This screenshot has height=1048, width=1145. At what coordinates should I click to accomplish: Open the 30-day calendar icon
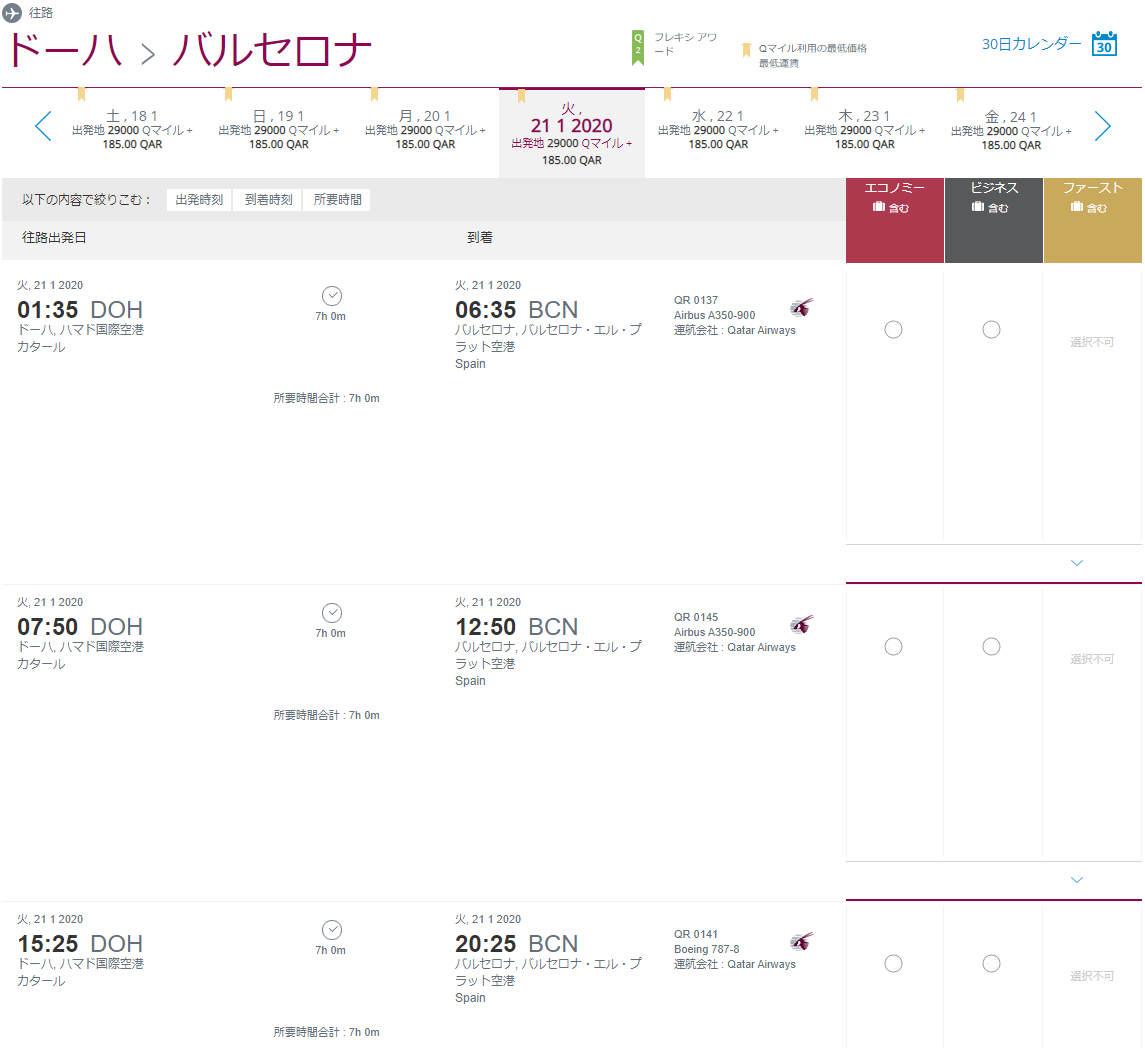tap(1104, 44)
